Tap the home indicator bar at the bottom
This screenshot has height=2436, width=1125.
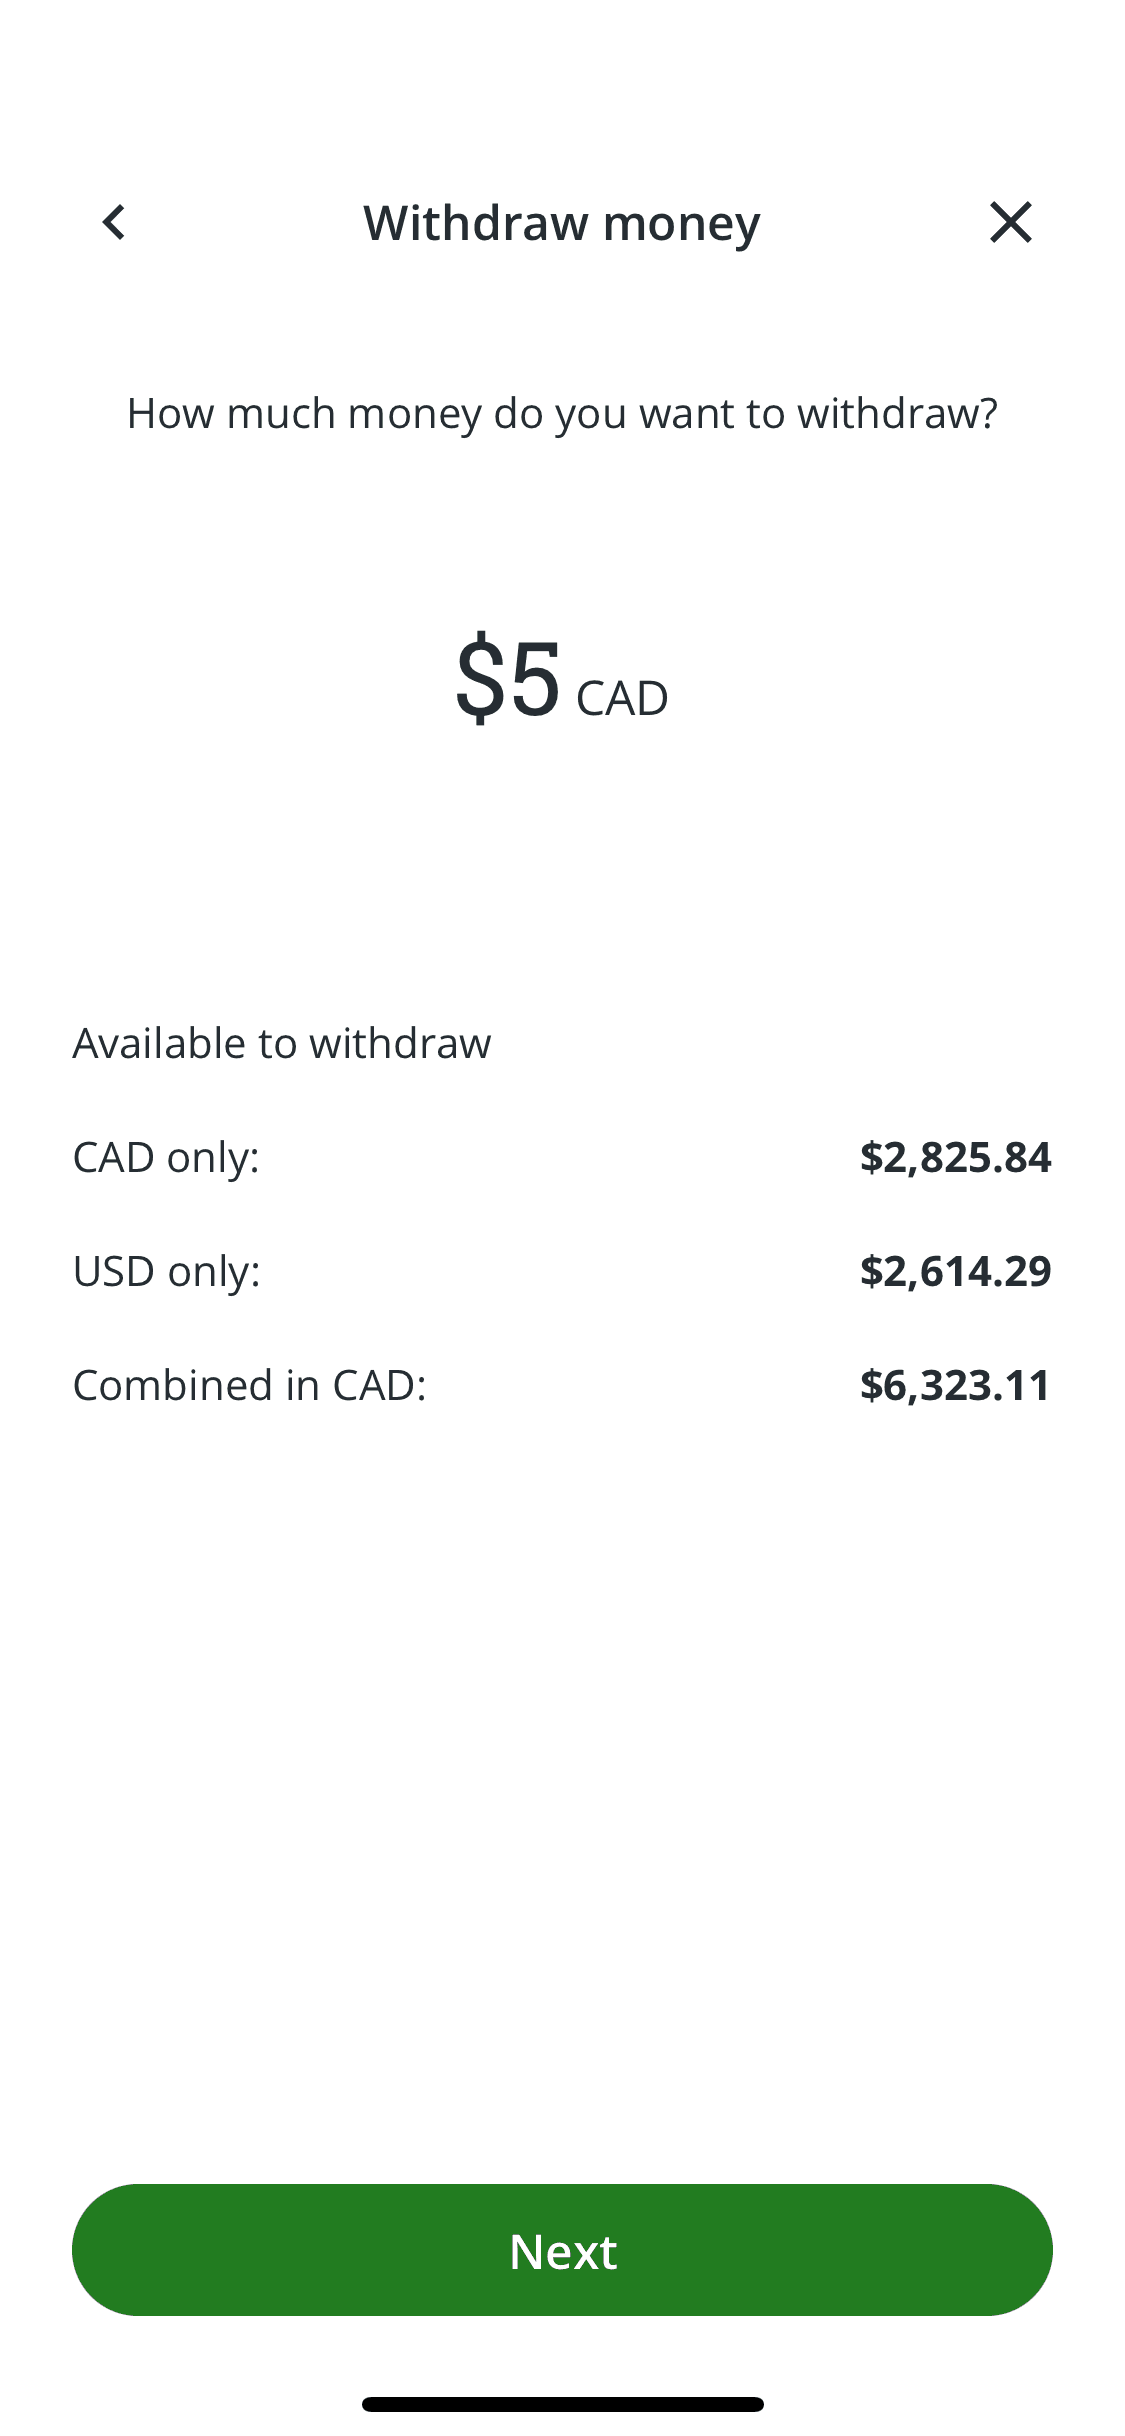[562, 2404]
